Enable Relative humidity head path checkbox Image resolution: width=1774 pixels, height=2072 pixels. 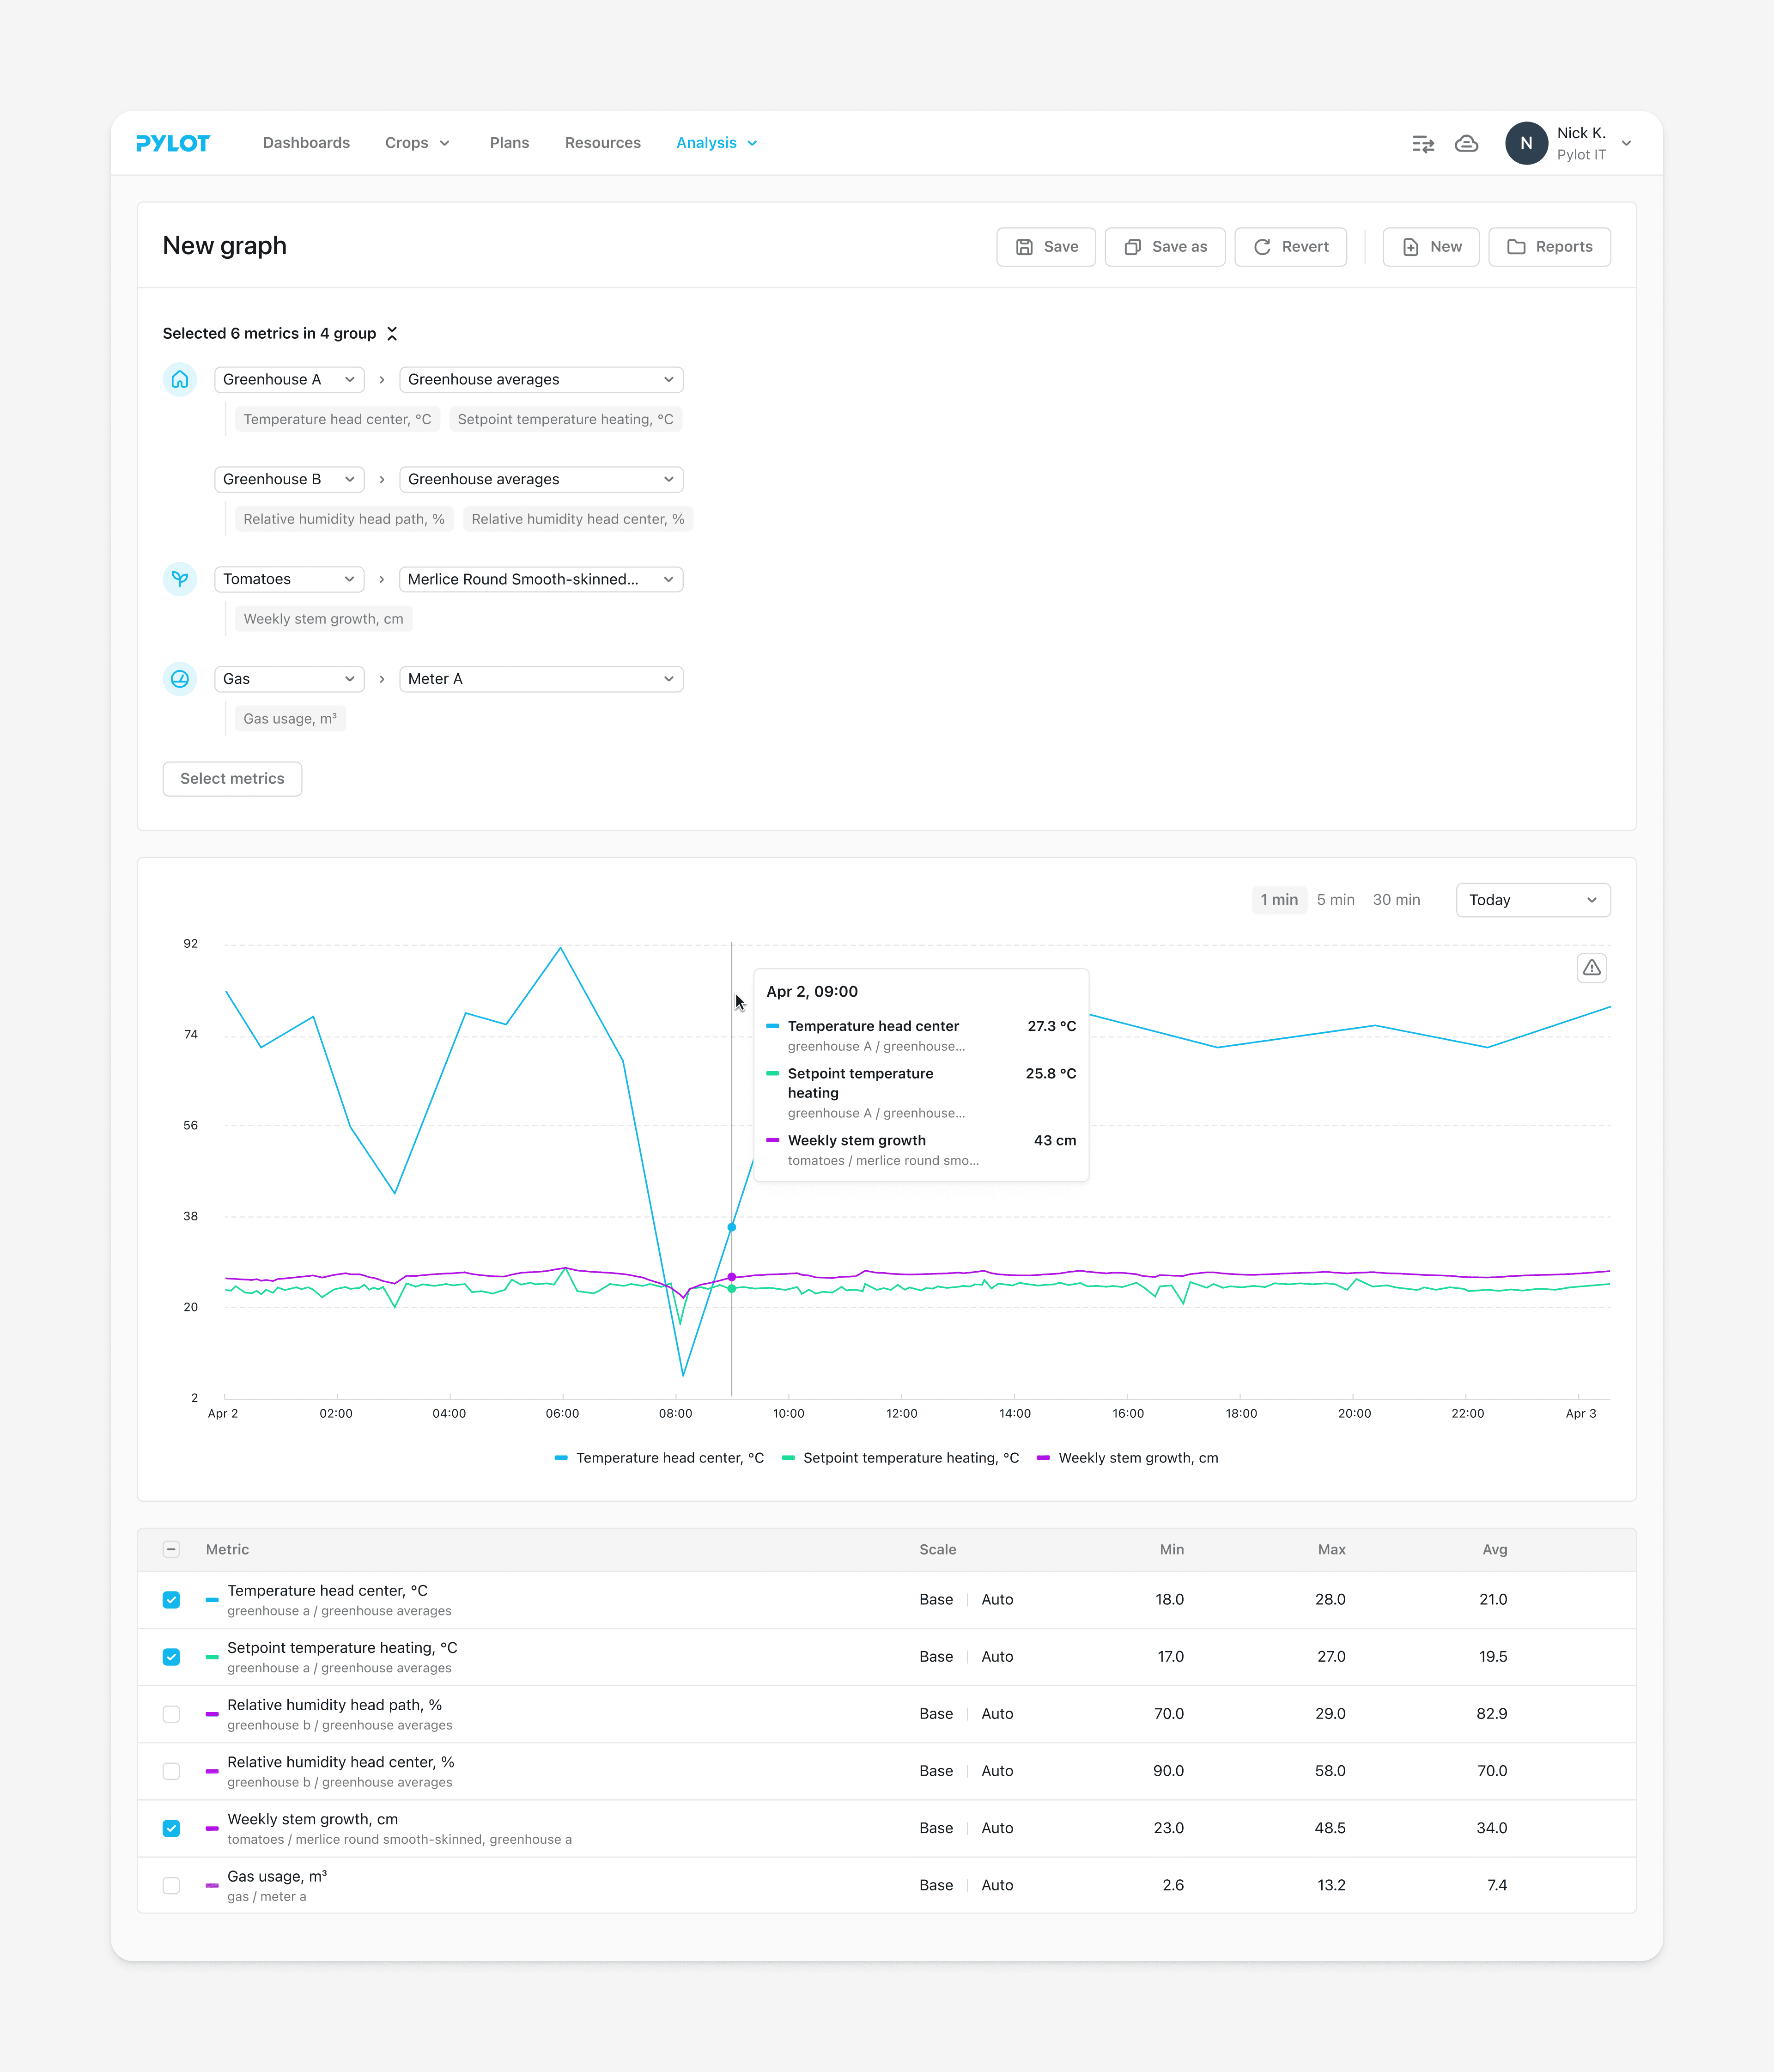[171, 1714]
